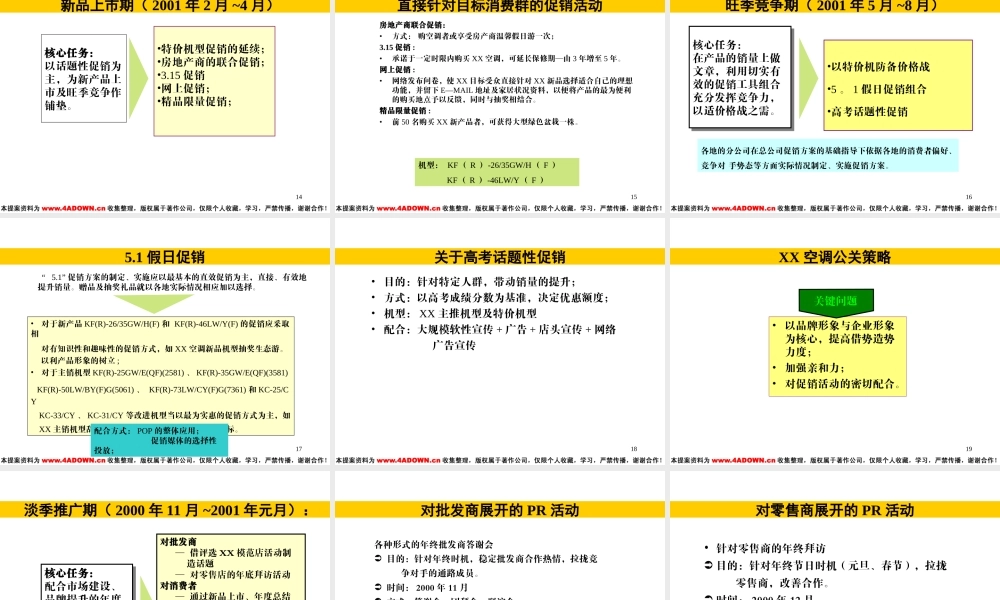Click the green 关键问题 callout shape
The height and width of the screenshot is (600, 1000).
[x=838, y=299]
